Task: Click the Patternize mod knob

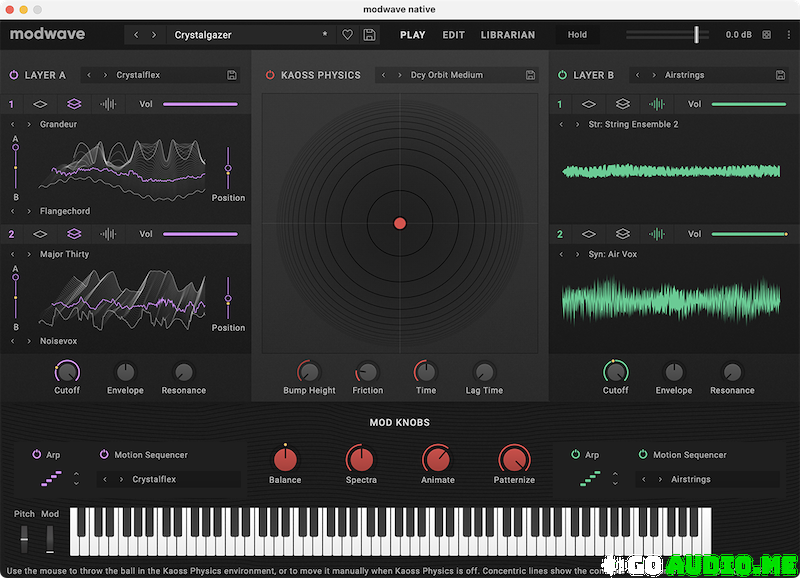Action: tap(514, 459)
